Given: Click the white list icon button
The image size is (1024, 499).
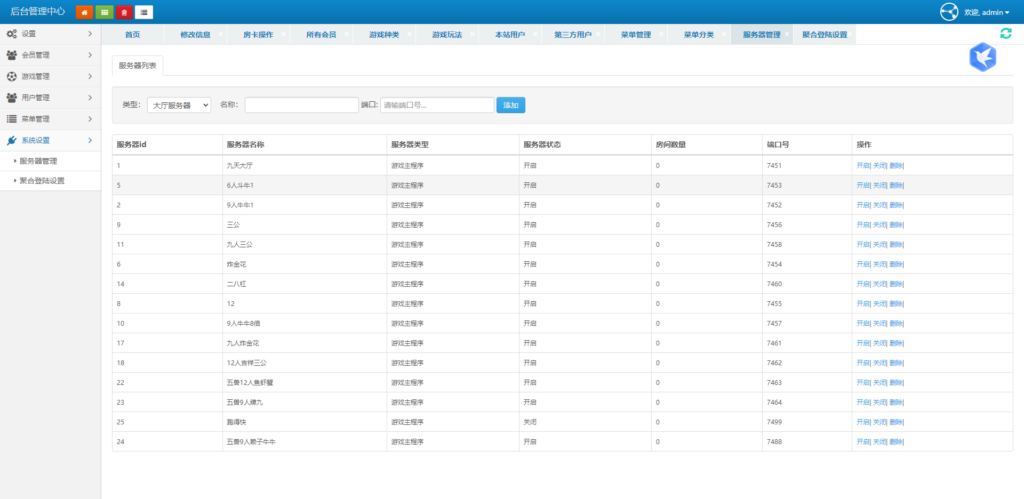Looking at the screenshot, I should [x=144, y=12].
